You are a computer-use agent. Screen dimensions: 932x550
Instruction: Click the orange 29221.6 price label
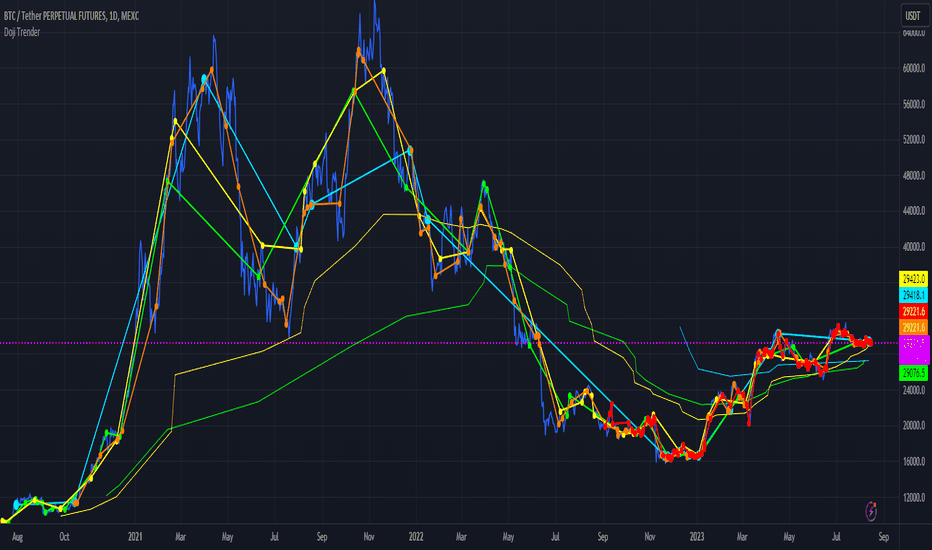tap(914, 327)
